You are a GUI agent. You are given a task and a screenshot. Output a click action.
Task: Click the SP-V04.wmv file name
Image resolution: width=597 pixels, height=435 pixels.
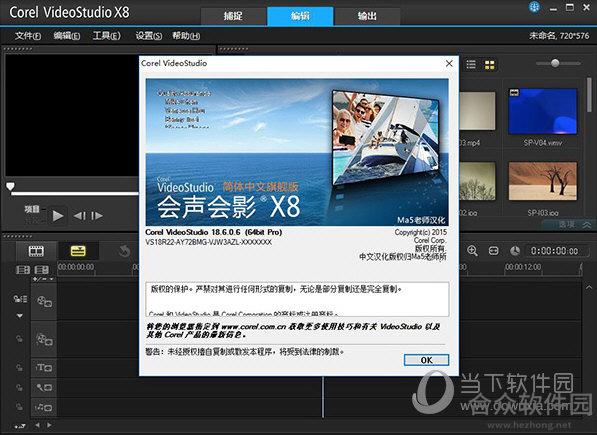[x=543, y=143]
